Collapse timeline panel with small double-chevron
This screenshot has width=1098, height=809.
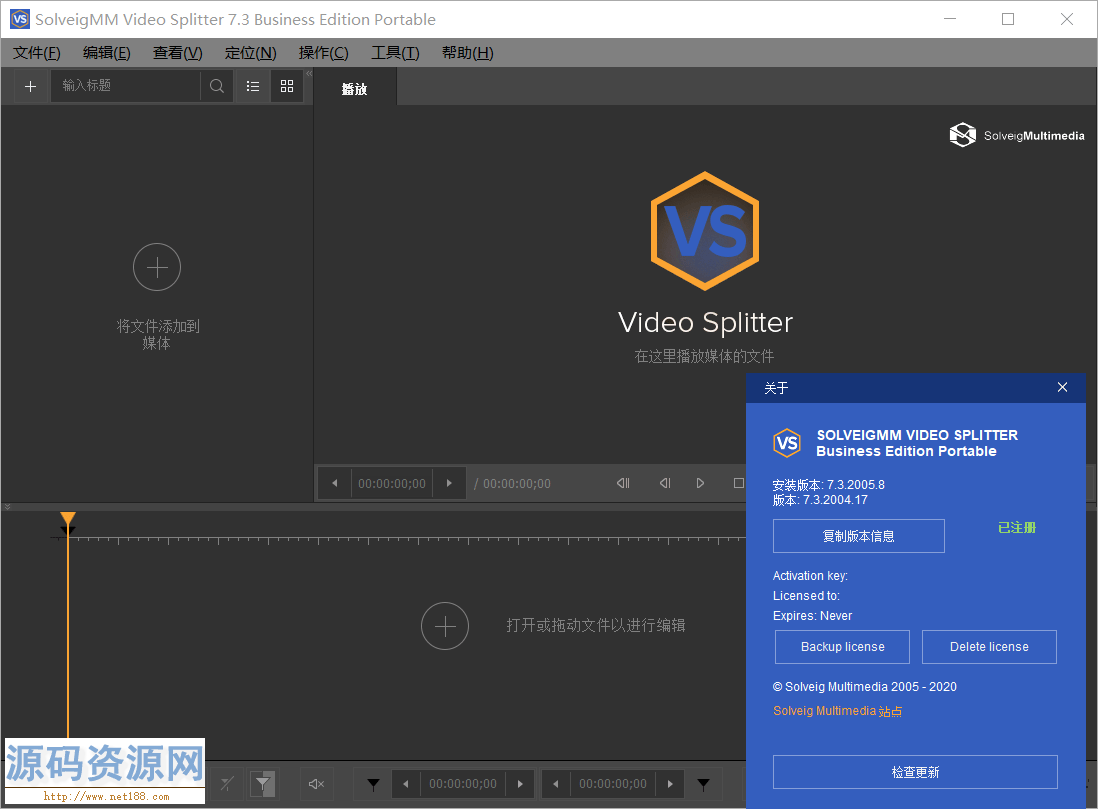pos(7,506)
